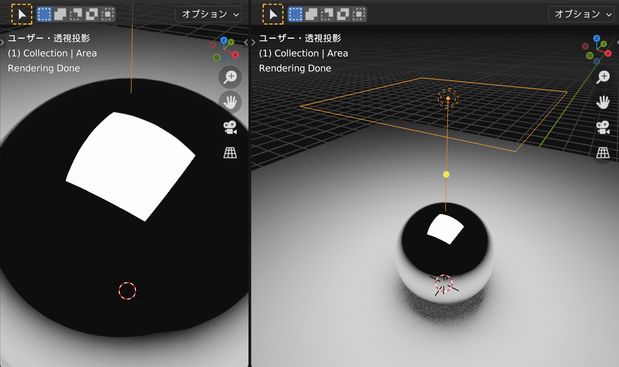
Task: Click faded blue negative Z on right gizmo
Action: click(597, 61)
